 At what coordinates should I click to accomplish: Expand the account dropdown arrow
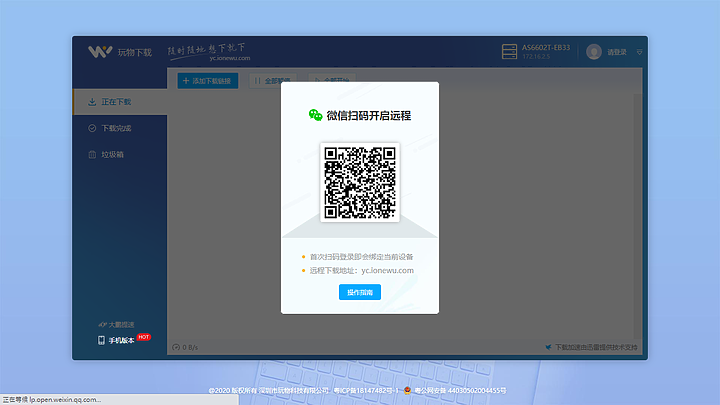tap(639, 52)
